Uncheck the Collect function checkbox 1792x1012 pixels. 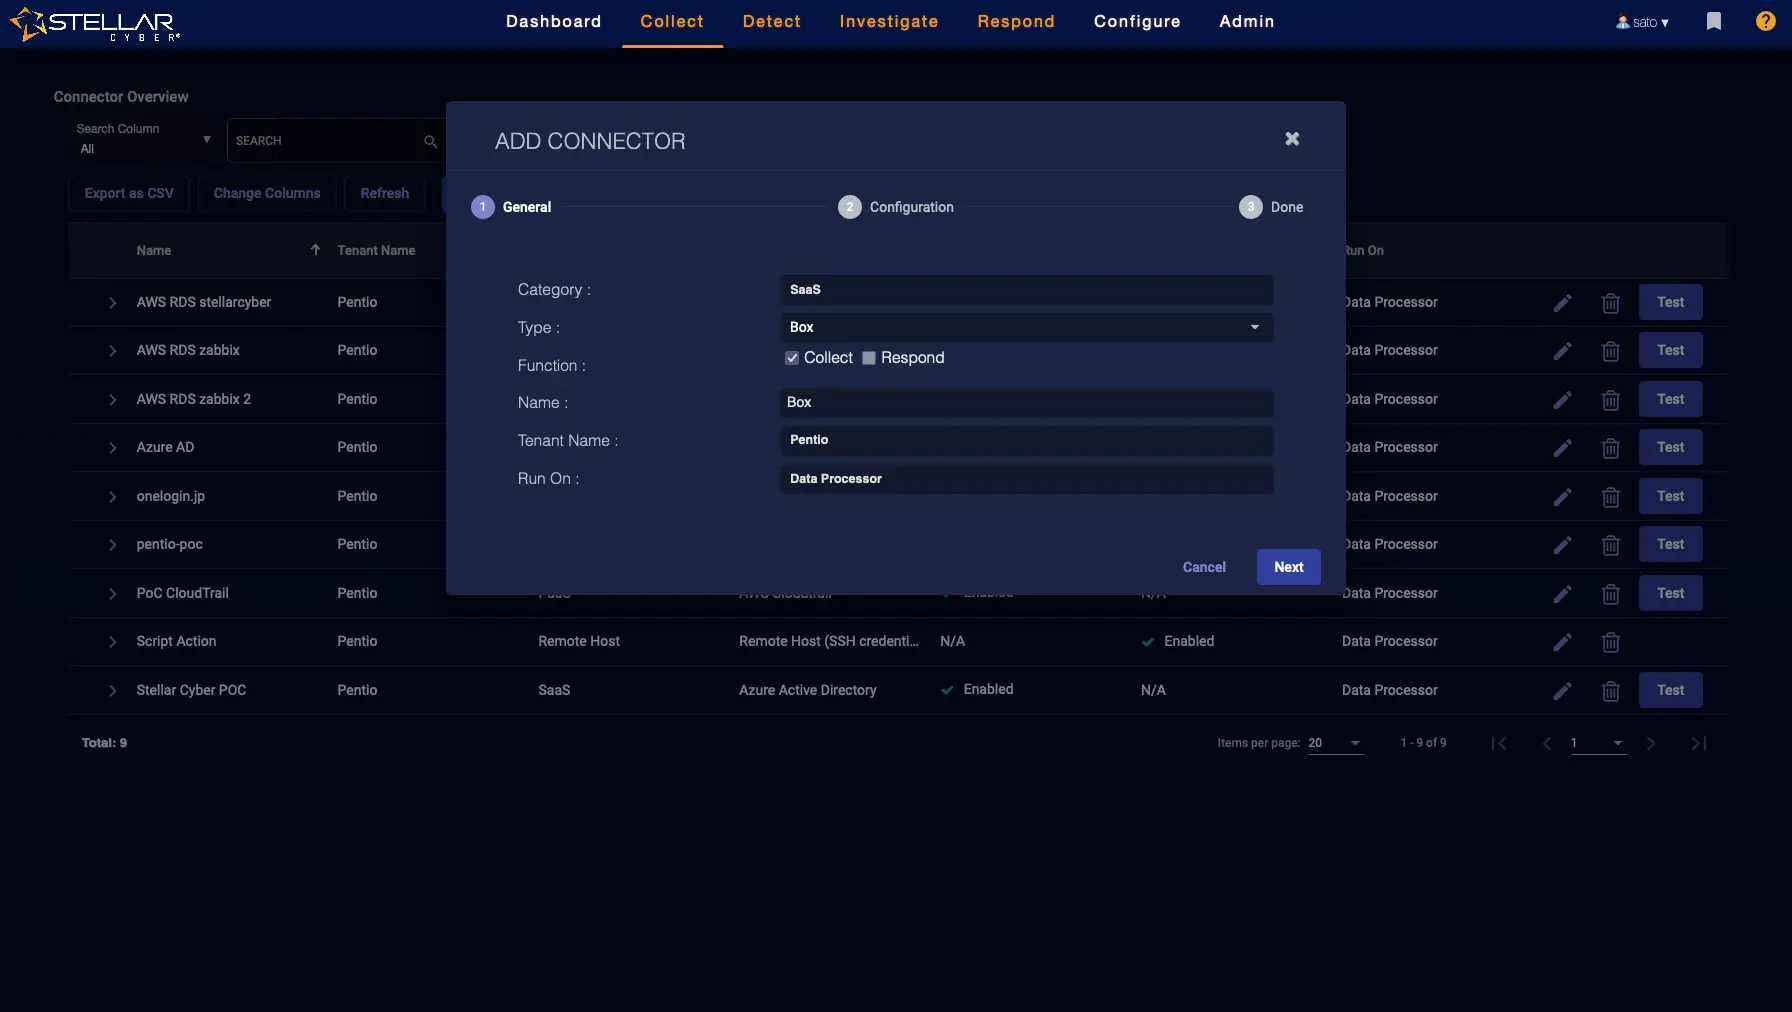coord(792,358)
